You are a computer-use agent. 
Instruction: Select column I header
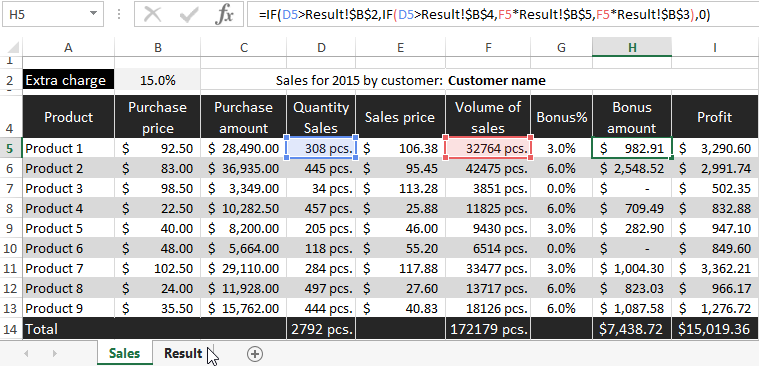715,47
